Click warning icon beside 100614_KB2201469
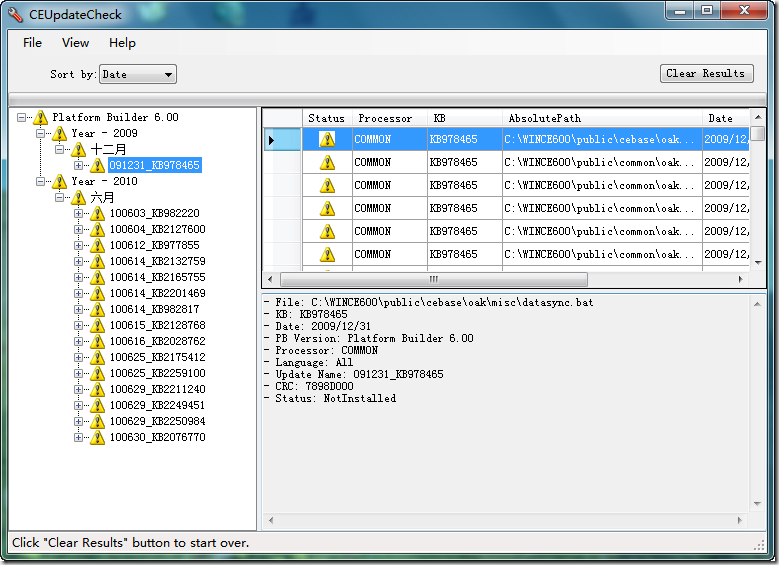Image resolution: width=779 pixels, height=565 pixels. pyautogui.click(x=97, y=294)
